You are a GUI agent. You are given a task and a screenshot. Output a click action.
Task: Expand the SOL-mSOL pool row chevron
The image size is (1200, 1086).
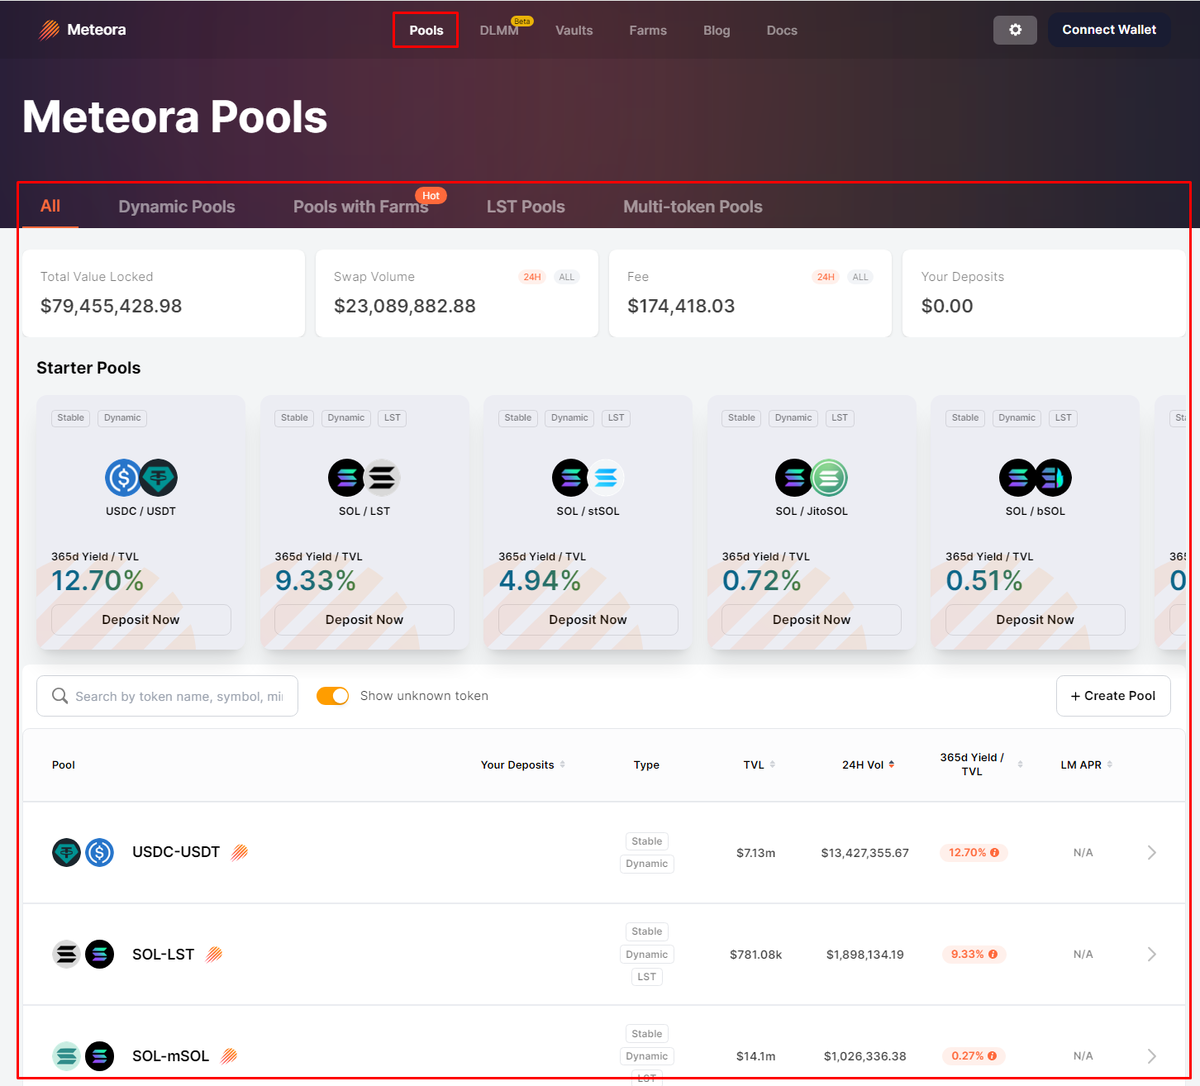coord(1152,1056)
